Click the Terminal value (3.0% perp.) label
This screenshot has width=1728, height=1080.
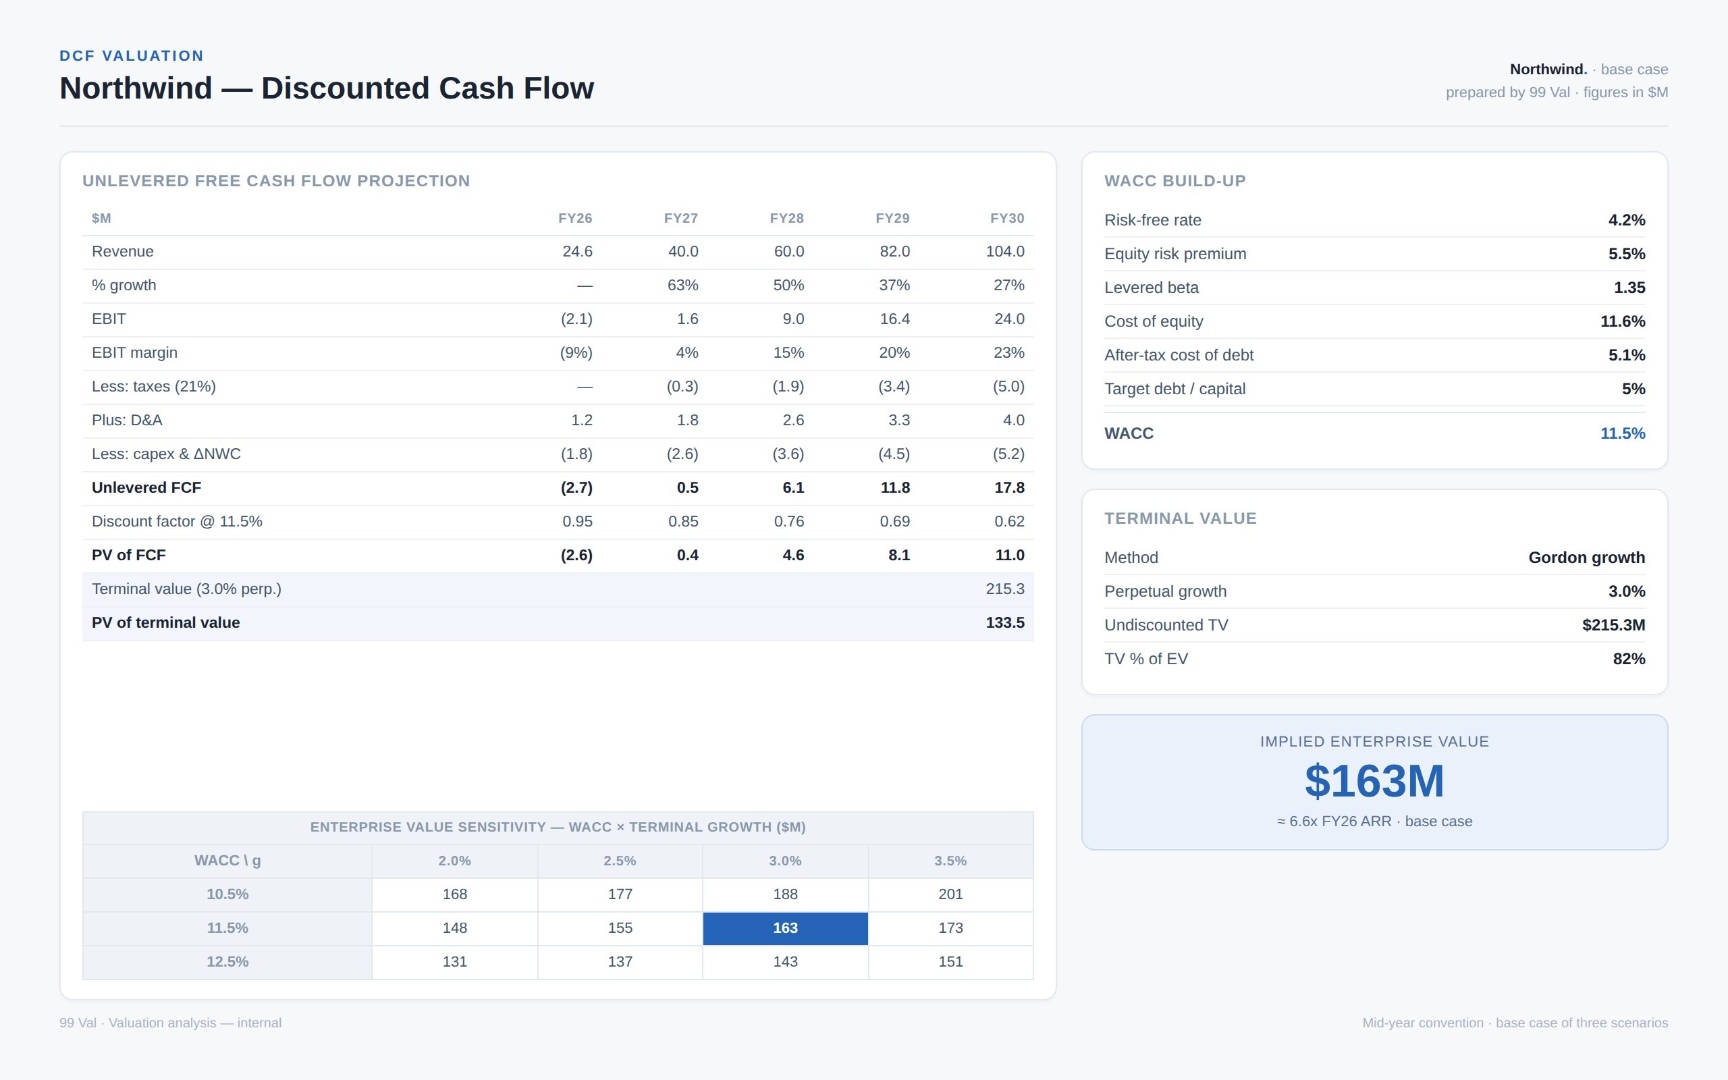click(186, 589)
